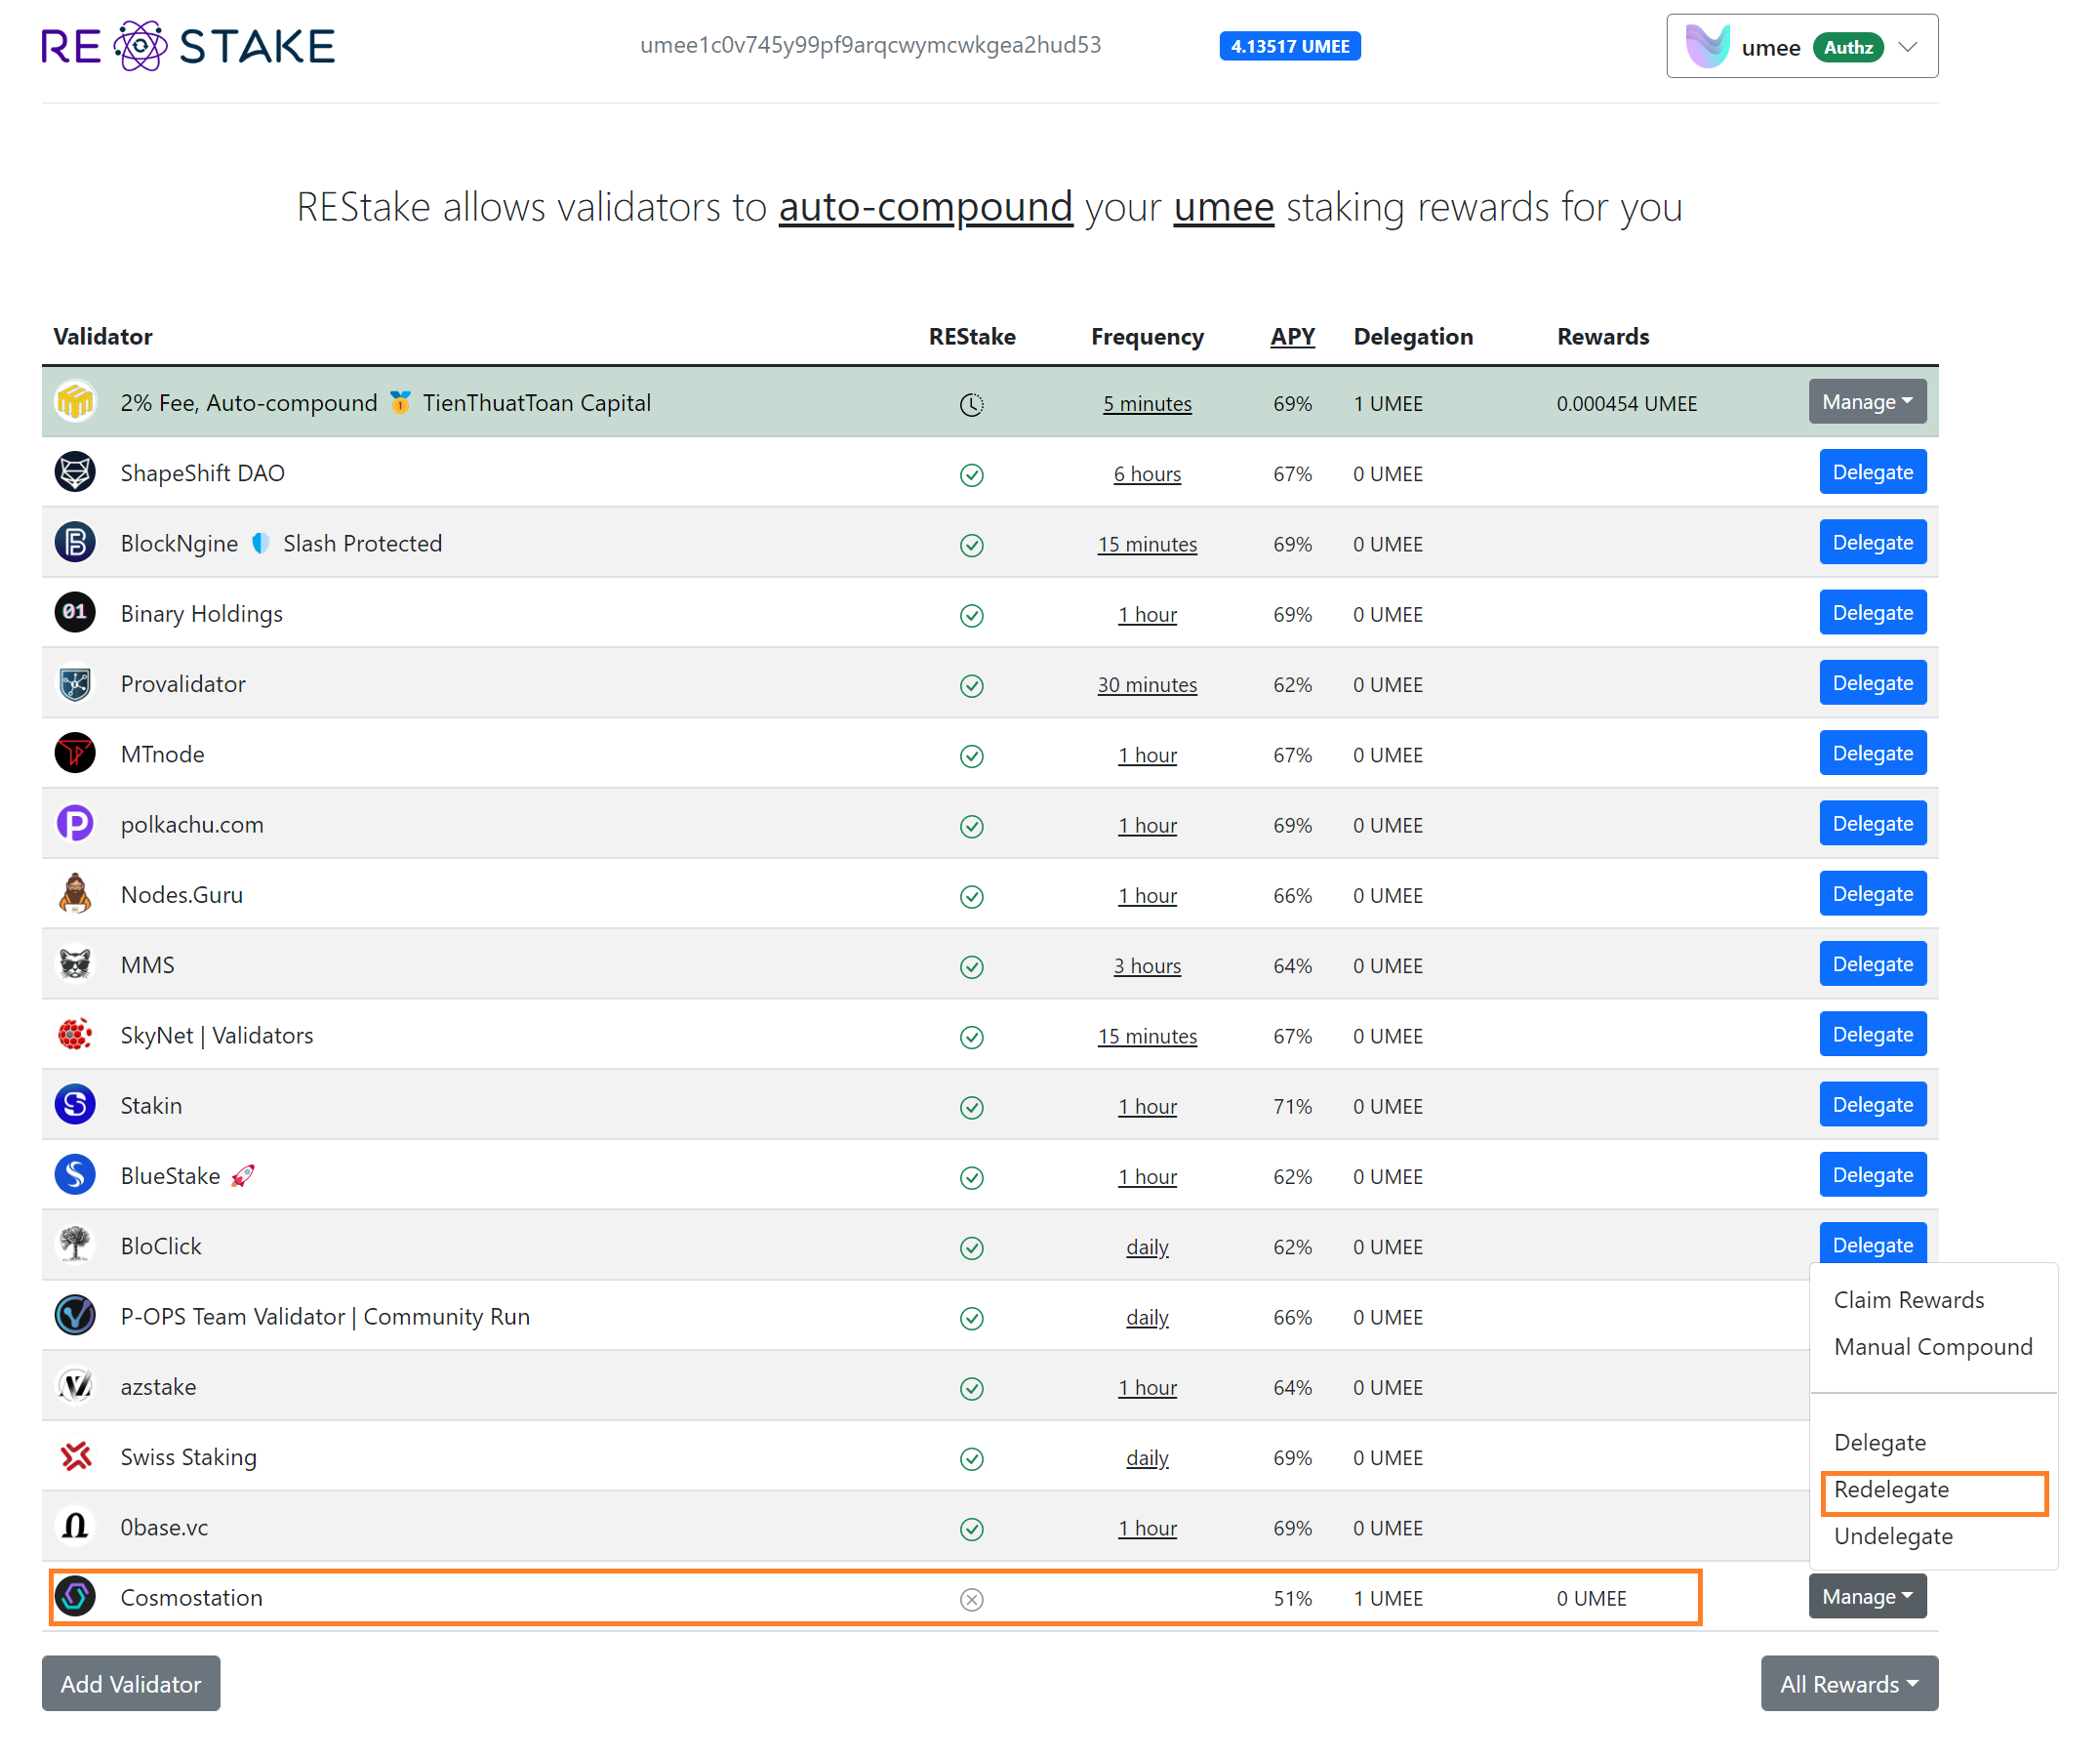Click TienThuatToan REStake clock status icon
The width and height of the screenshot is (2100, 1757).
pyautogui.click(x=971, y=404)
